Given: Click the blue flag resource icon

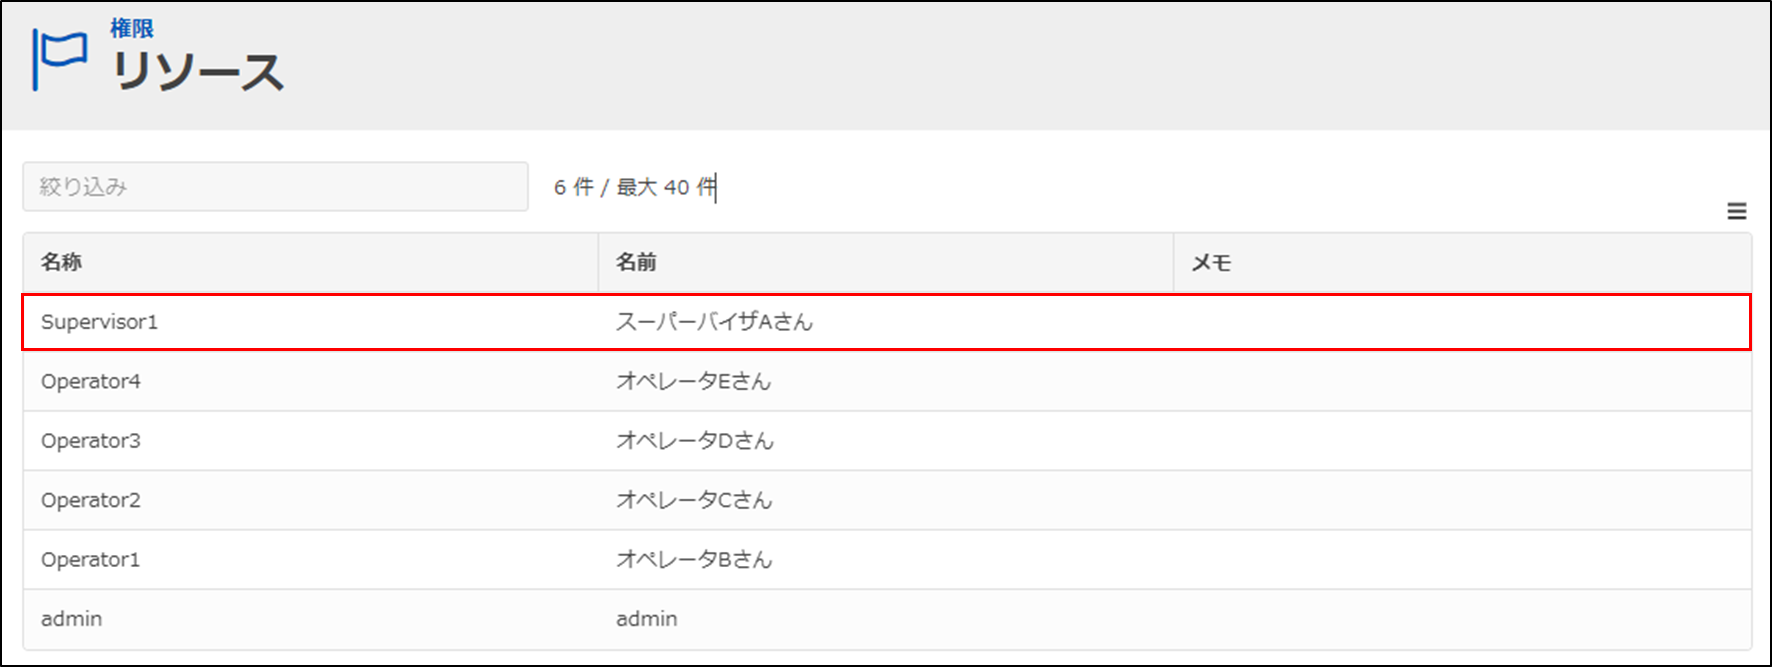Looking at the screenshot, I should pyautogui.click(x=59, y=58).
